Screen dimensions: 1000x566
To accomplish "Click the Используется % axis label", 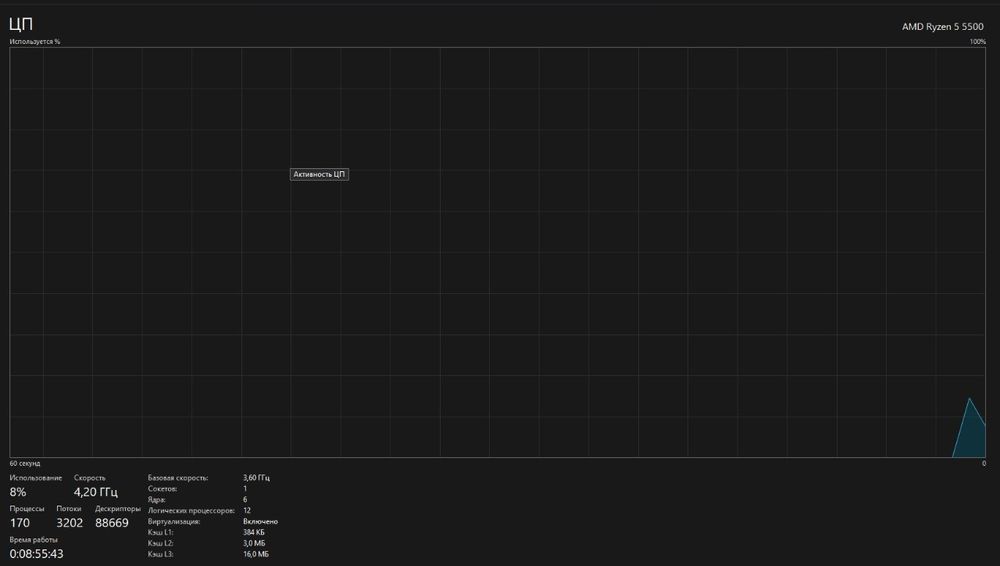I will [35, 41].
